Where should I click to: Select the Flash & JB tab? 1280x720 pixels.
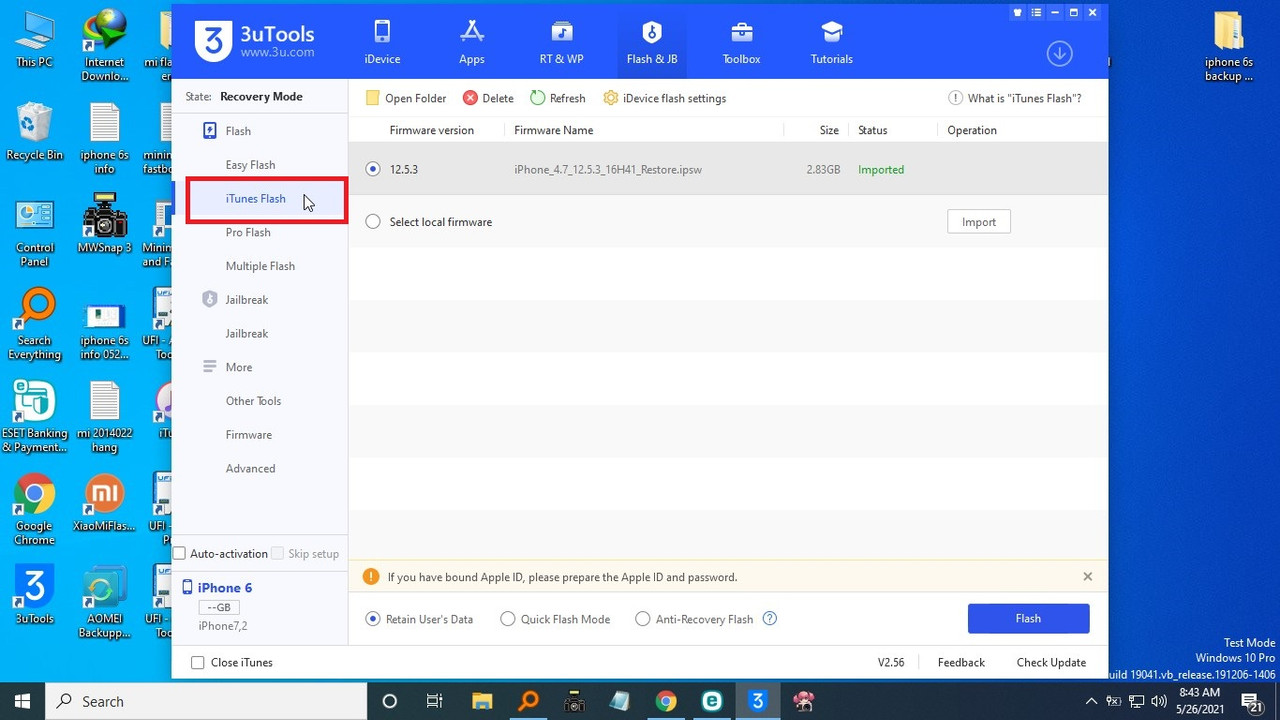tap(652, 43)
